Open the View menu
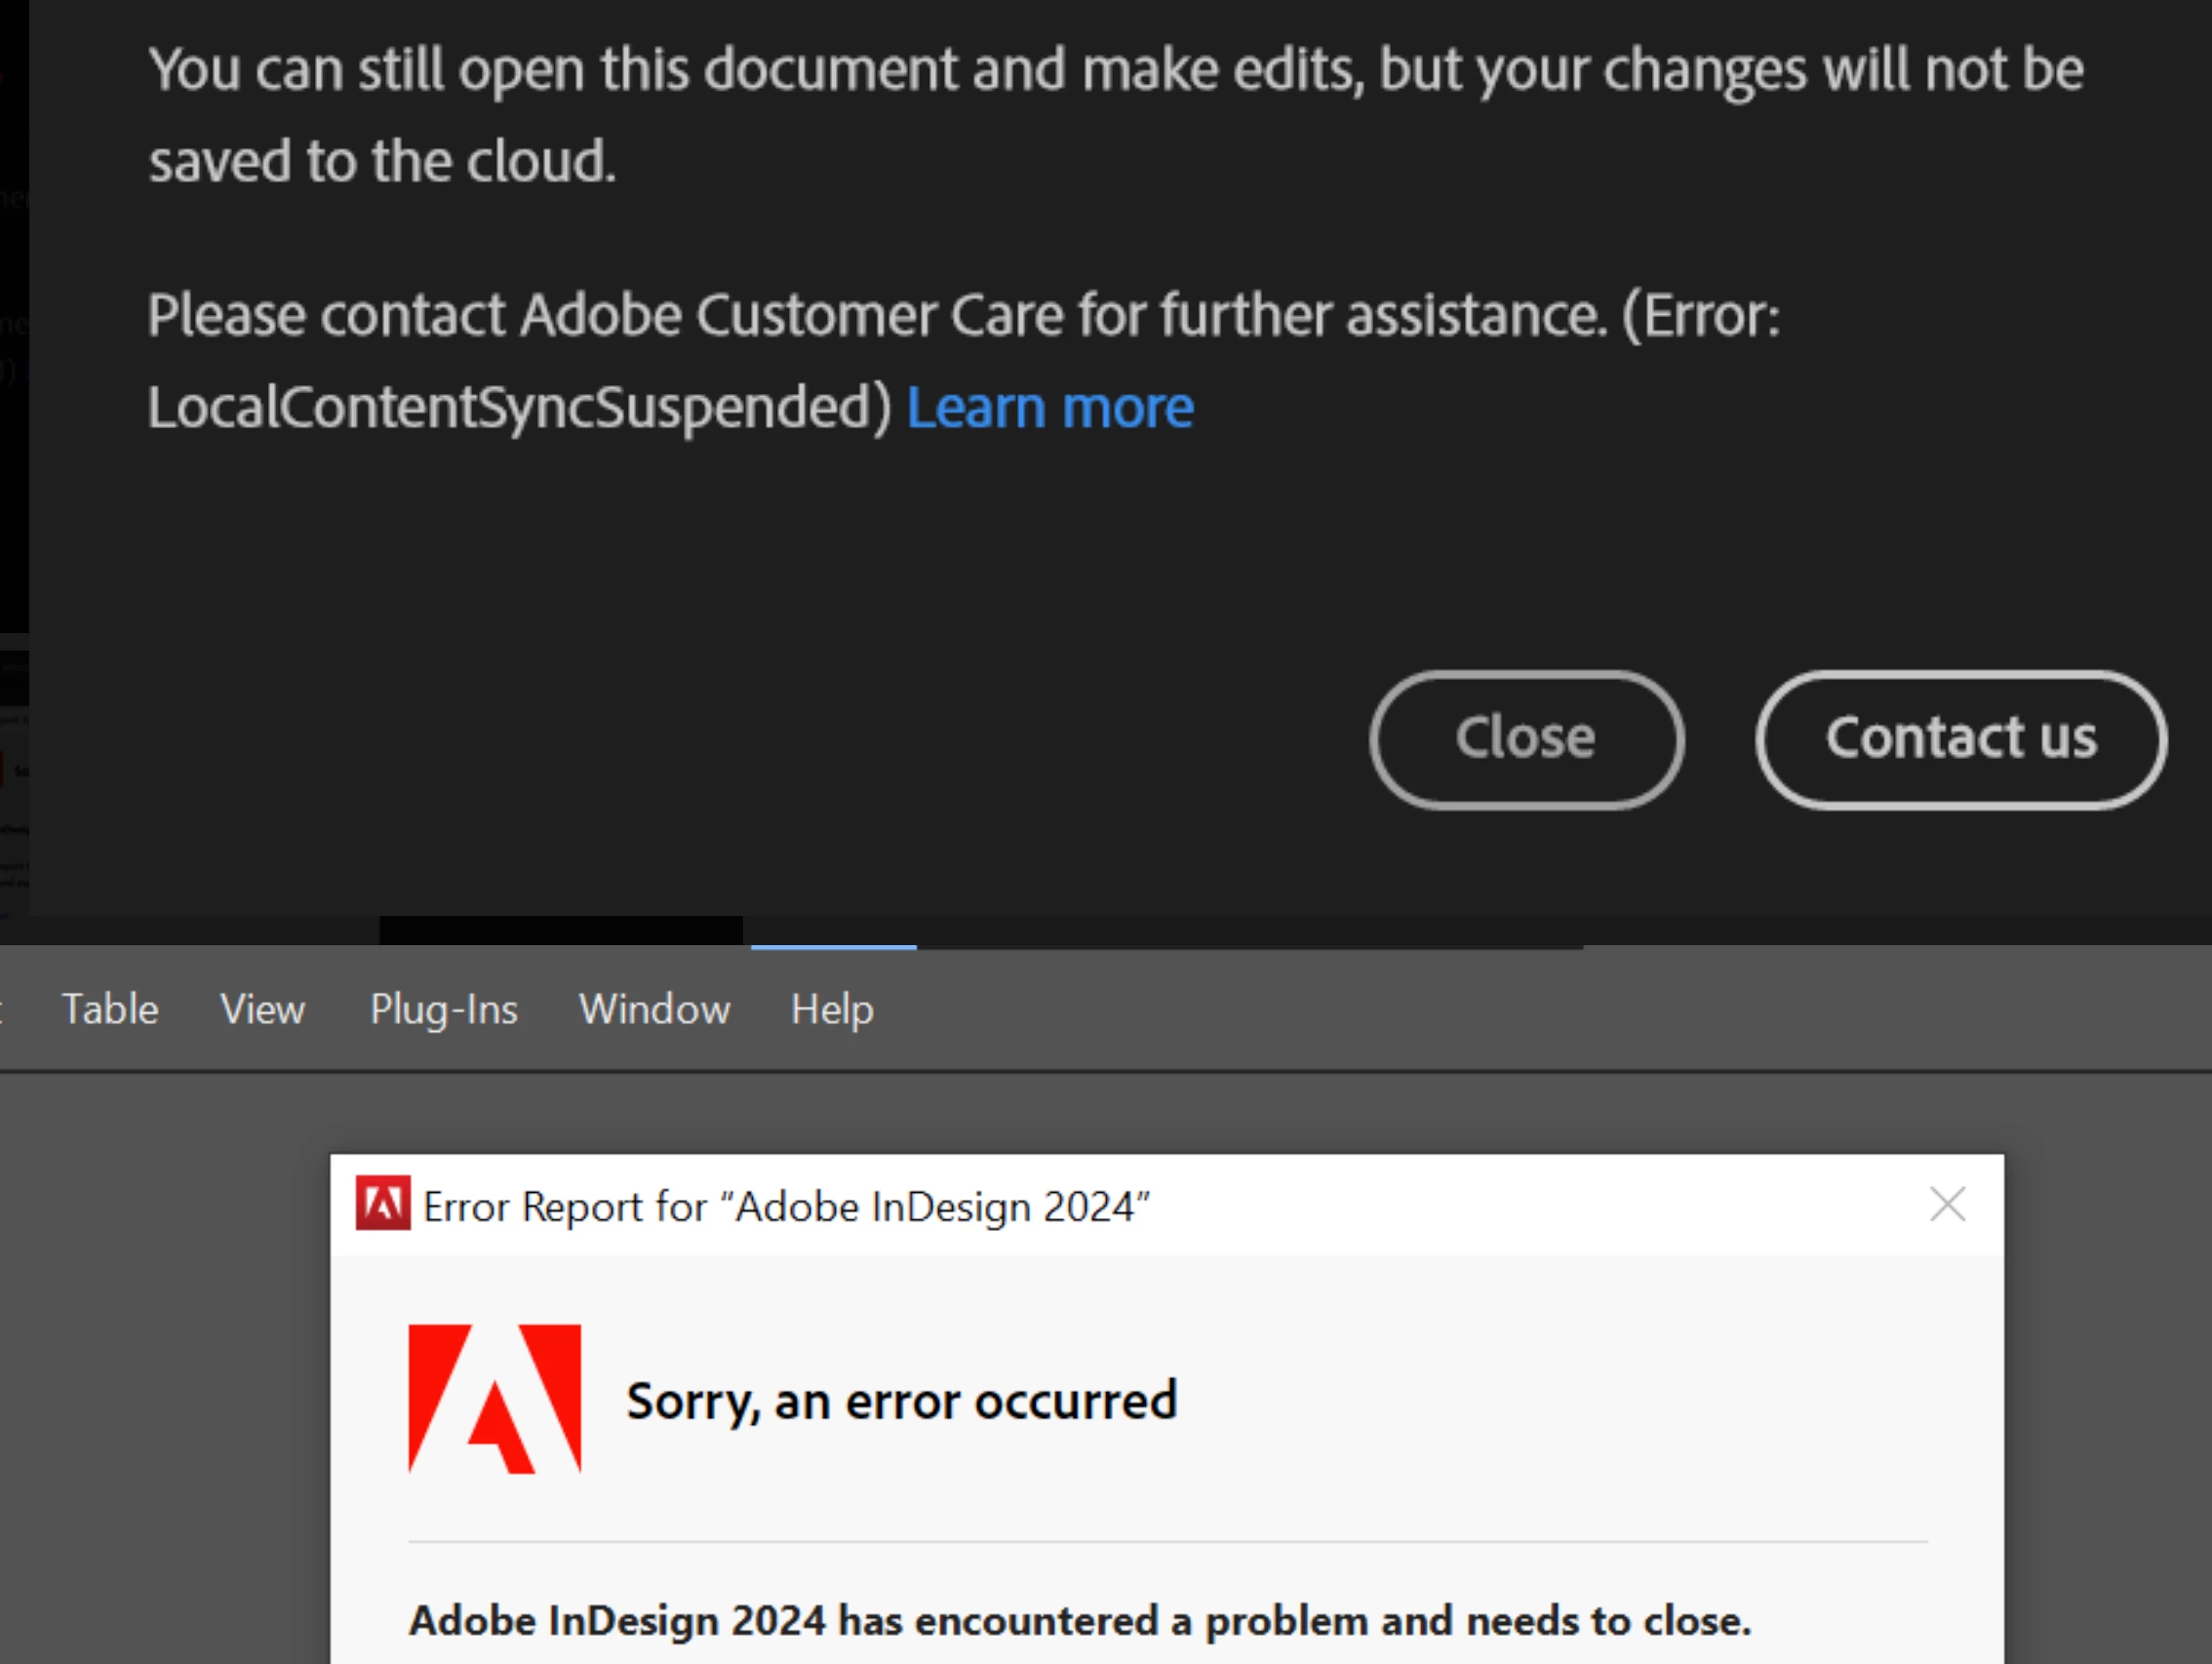This screenshot has height=1664, width=2212. coord(262,1009)
